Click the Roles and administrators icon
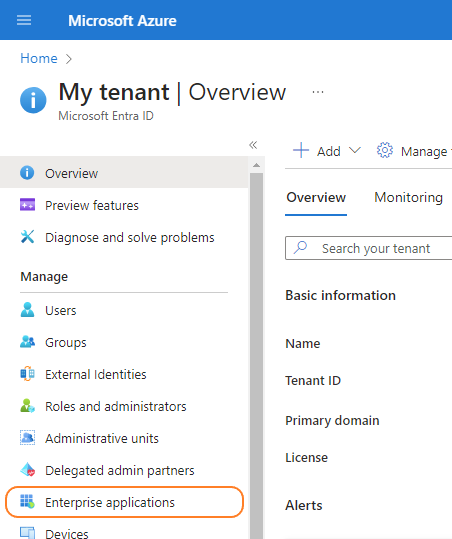452x539 pixels. pyautogui.click(x=27, y=406)
